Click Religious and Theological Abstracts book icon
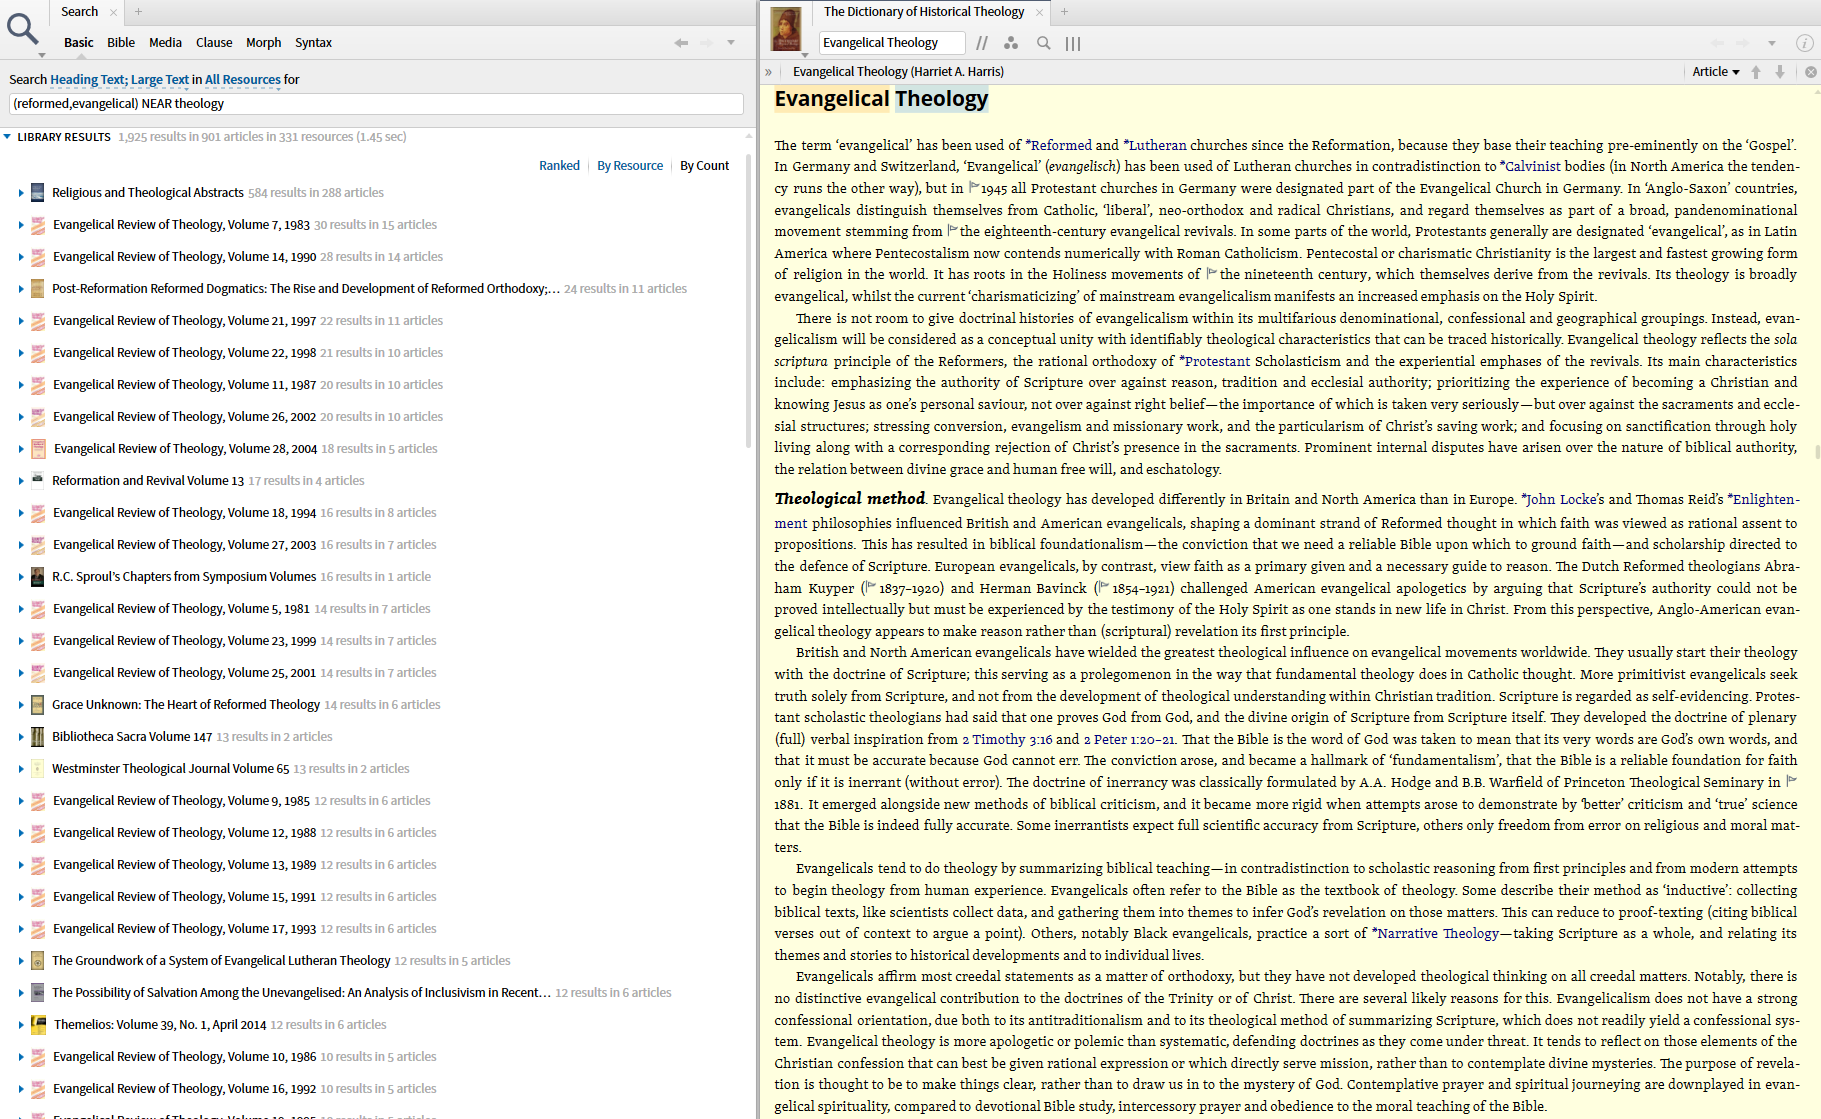 tap(37, 193)
